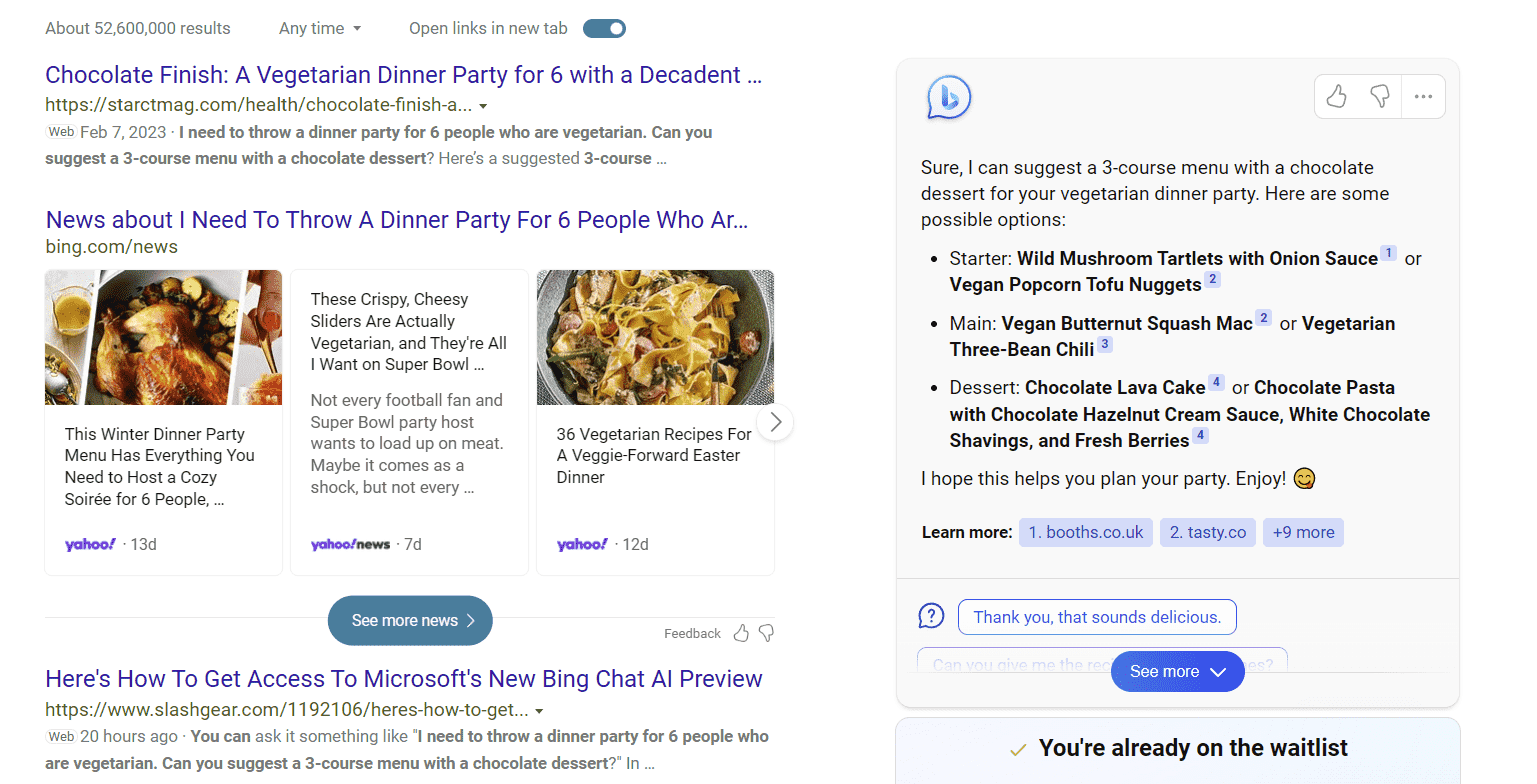The width and height of the screenshot is (1537, 784).
Task: Open citation 2 after Butternut Squash Mac
Action: tap(1263, 318)
